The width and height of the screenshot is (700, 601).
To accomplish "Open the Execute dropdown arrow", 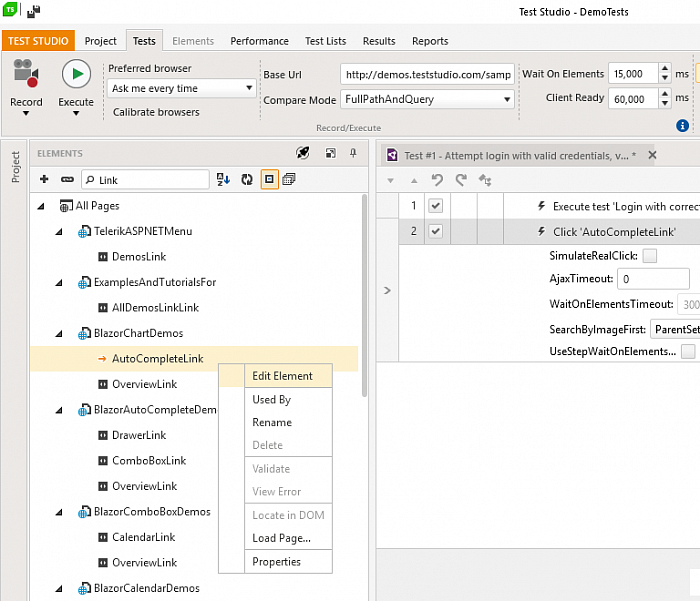I will tap(76, 113).
